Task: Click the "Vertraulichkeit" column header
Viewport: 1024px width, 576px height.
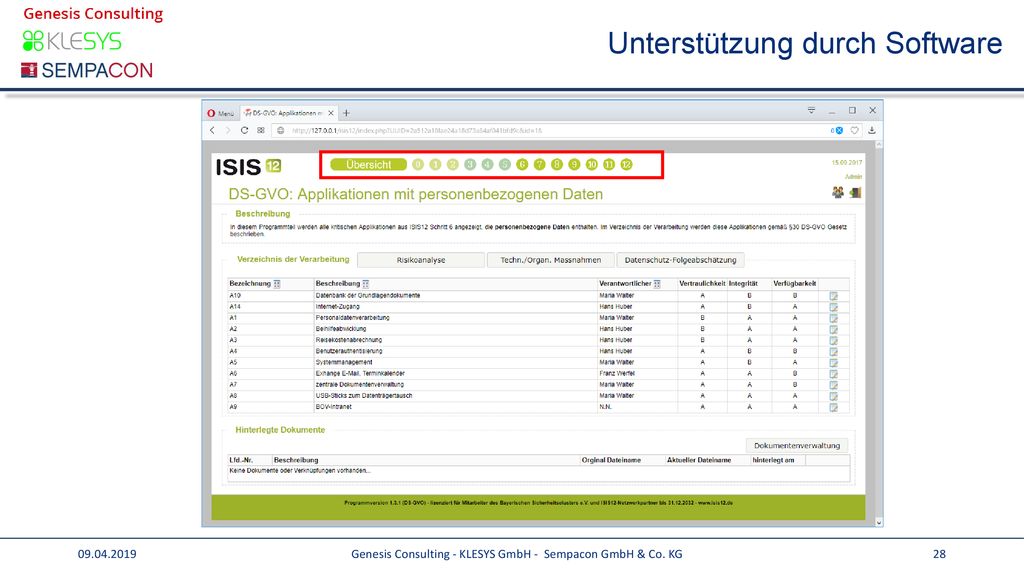Action: [x=702, y=284]
